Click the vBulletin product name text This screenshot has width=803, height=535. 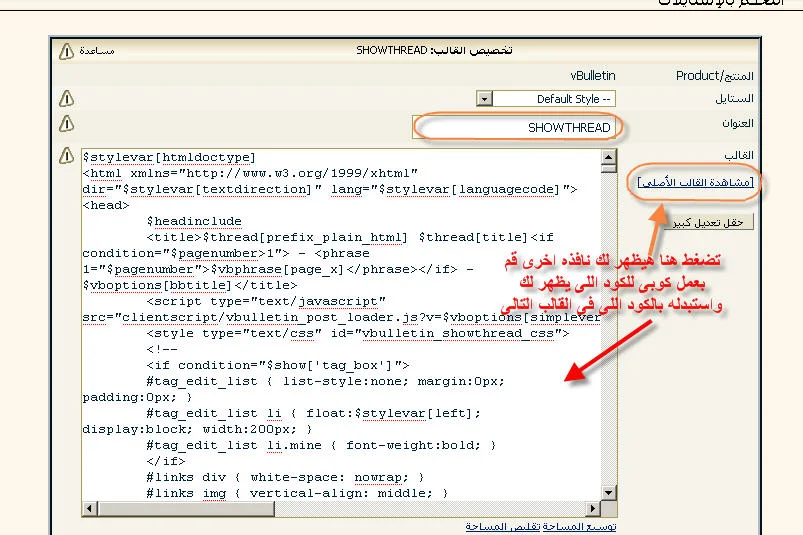pyautogui.click(x=593, y=76)
